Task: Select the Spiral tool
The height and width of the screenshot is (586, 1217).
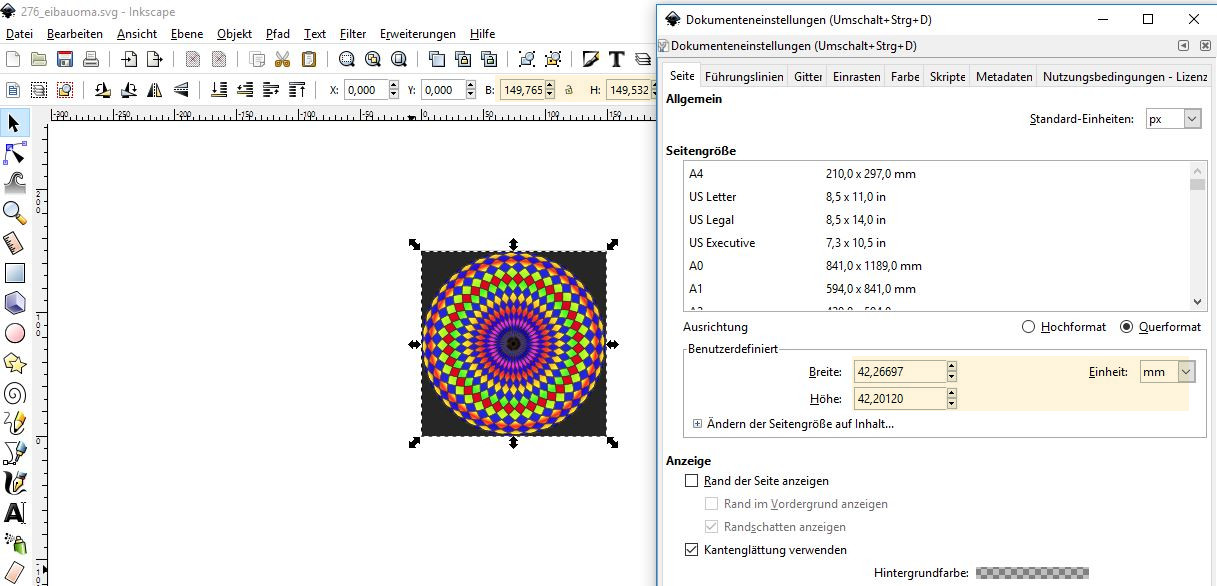Action: point(15,392)
